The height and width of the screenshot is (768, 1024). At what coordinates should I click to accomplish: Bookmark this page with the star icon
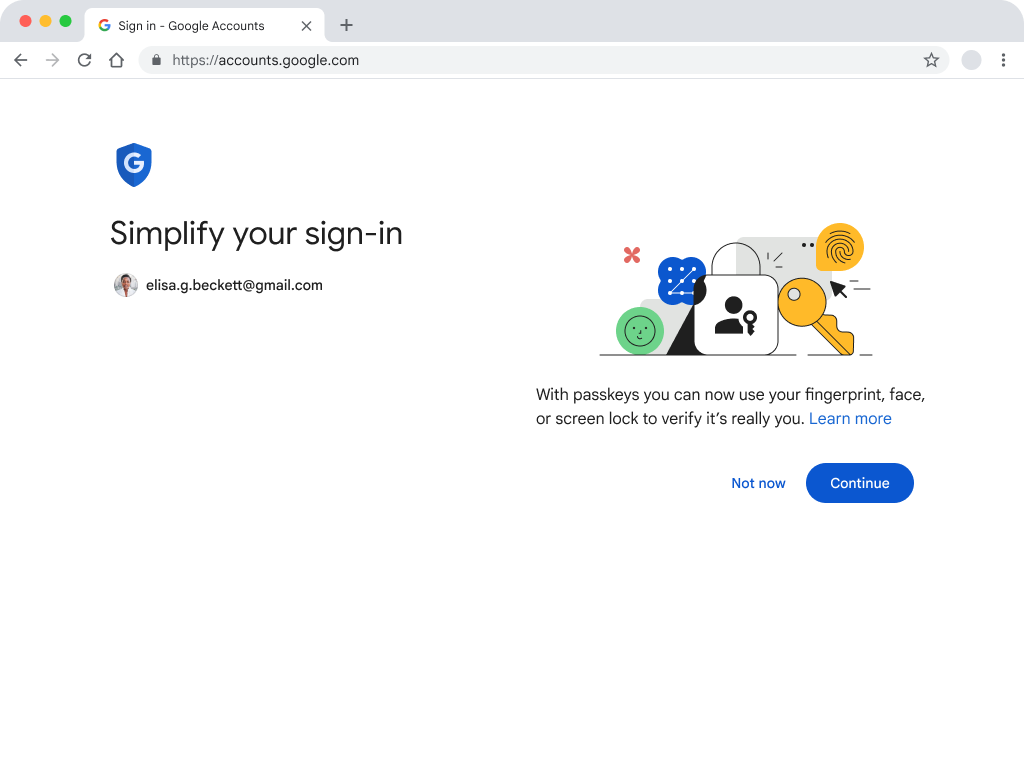[x=932, y=60]
